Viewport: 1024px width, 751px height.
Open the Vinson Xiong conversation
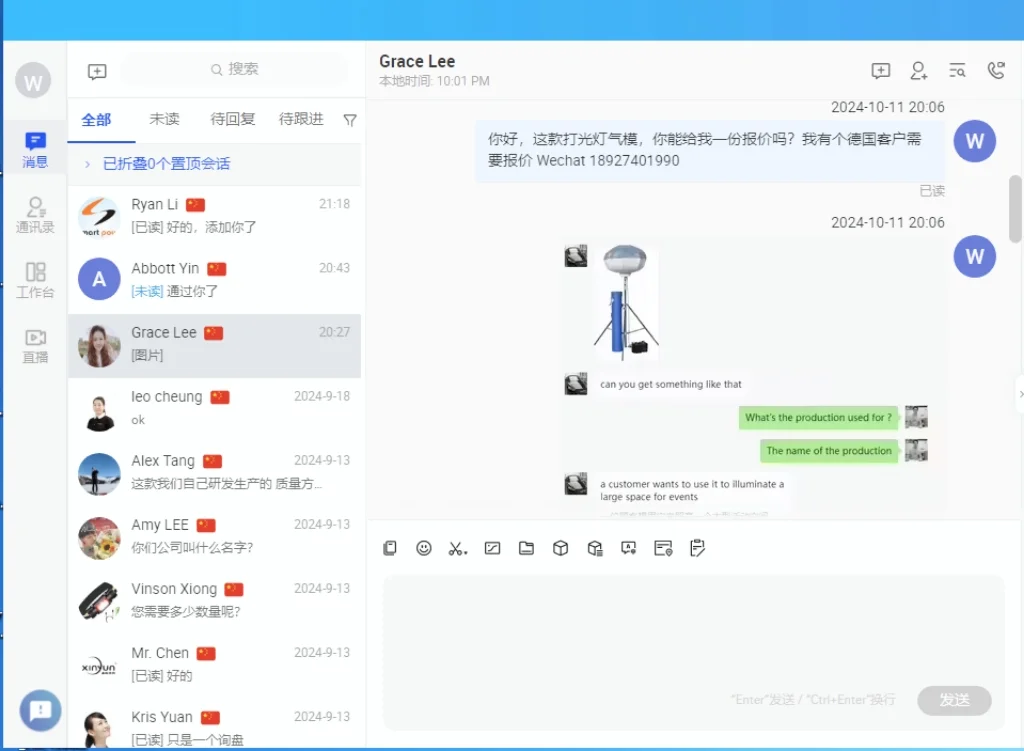click(215, 600)
